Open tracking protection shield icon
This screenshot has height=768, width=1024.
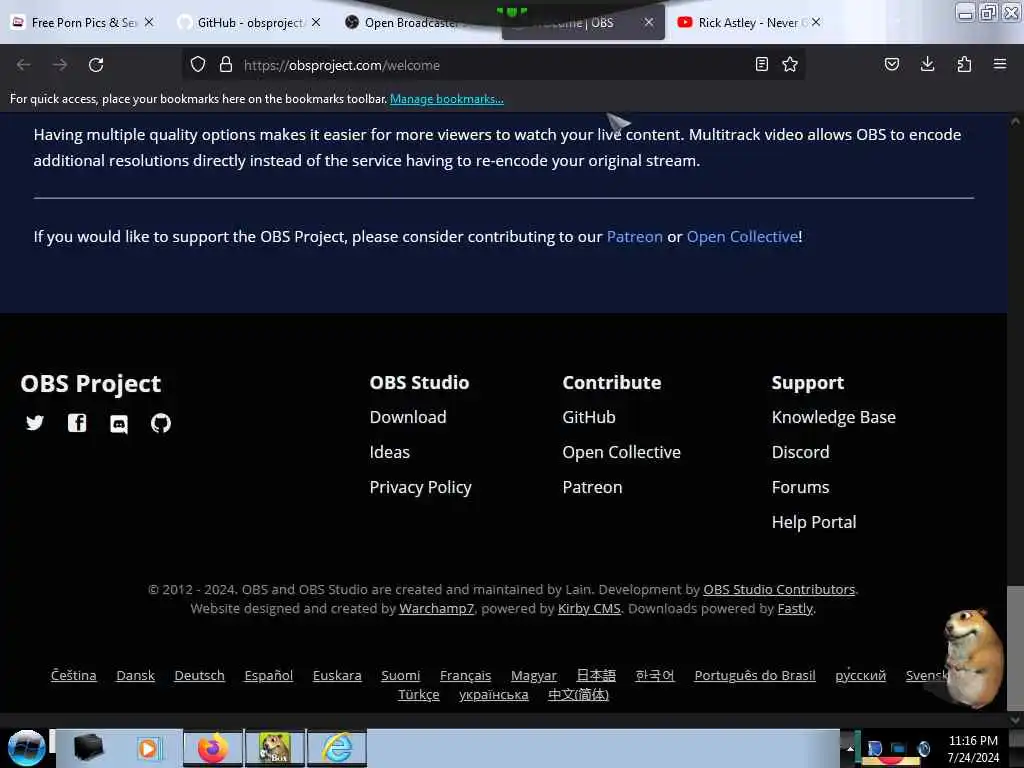pyautogui.click(x=198, y=64)
